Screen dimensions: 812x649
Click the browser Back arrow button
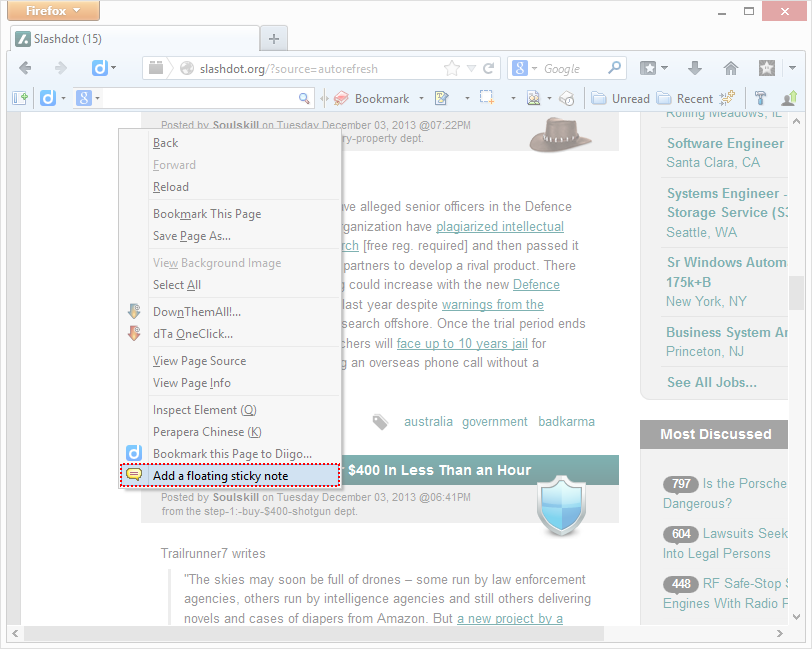pos(25,68)
